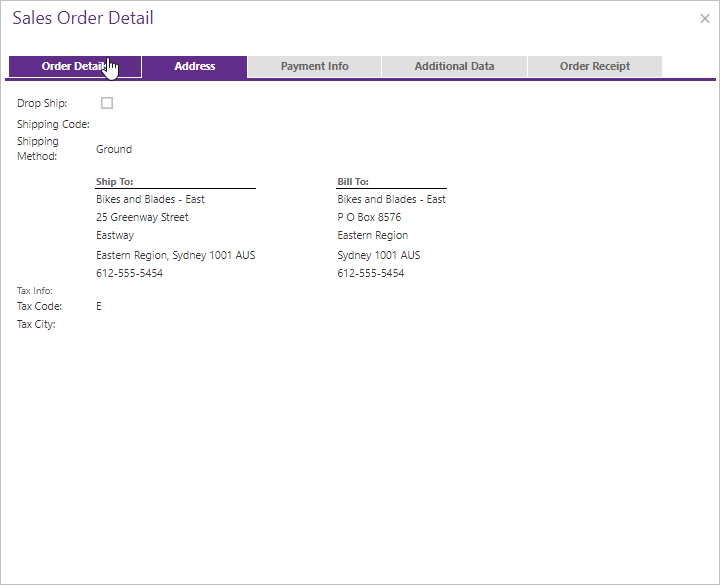Click the phone number under Bill To
Screen dimensions: 720x585
(370, 273)
